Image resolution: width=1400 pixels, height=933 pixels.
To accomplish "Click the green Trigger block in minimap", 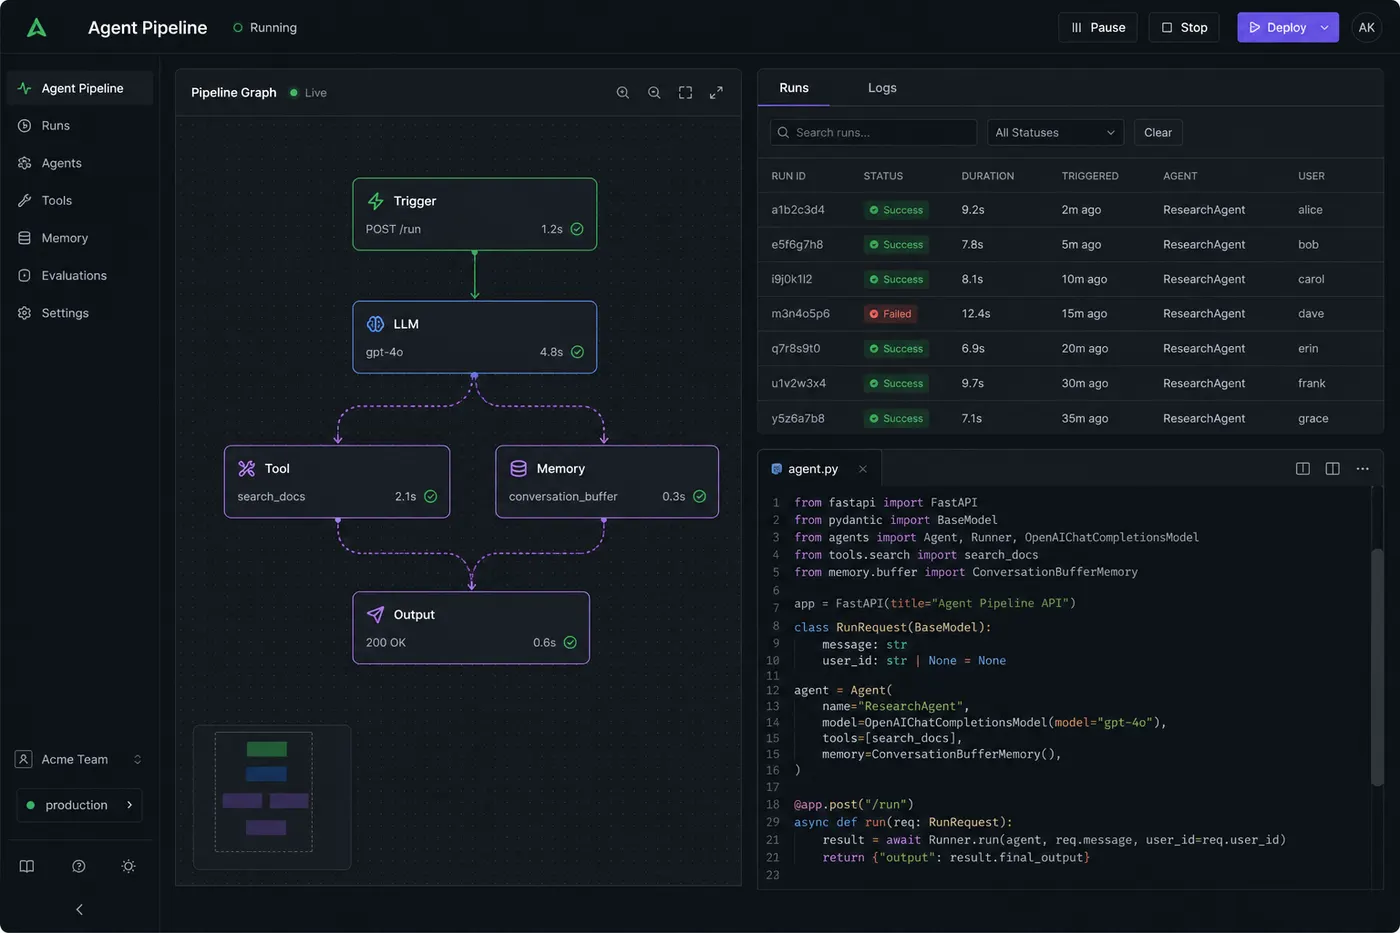I will [266, 749].
